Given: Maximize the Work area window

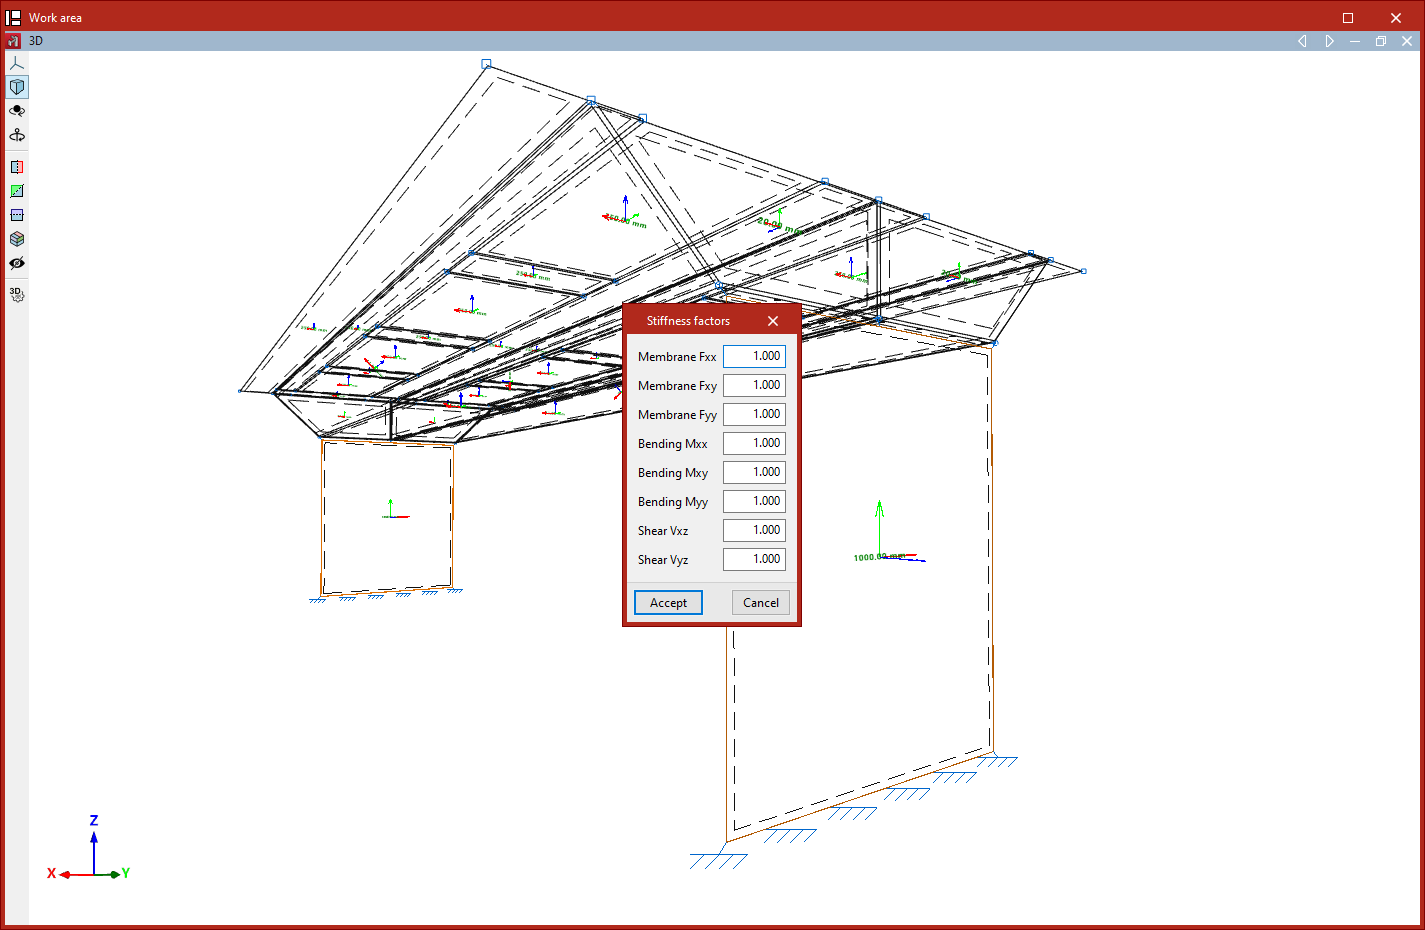Looking at the screenshot, I should click(1348, 18).
